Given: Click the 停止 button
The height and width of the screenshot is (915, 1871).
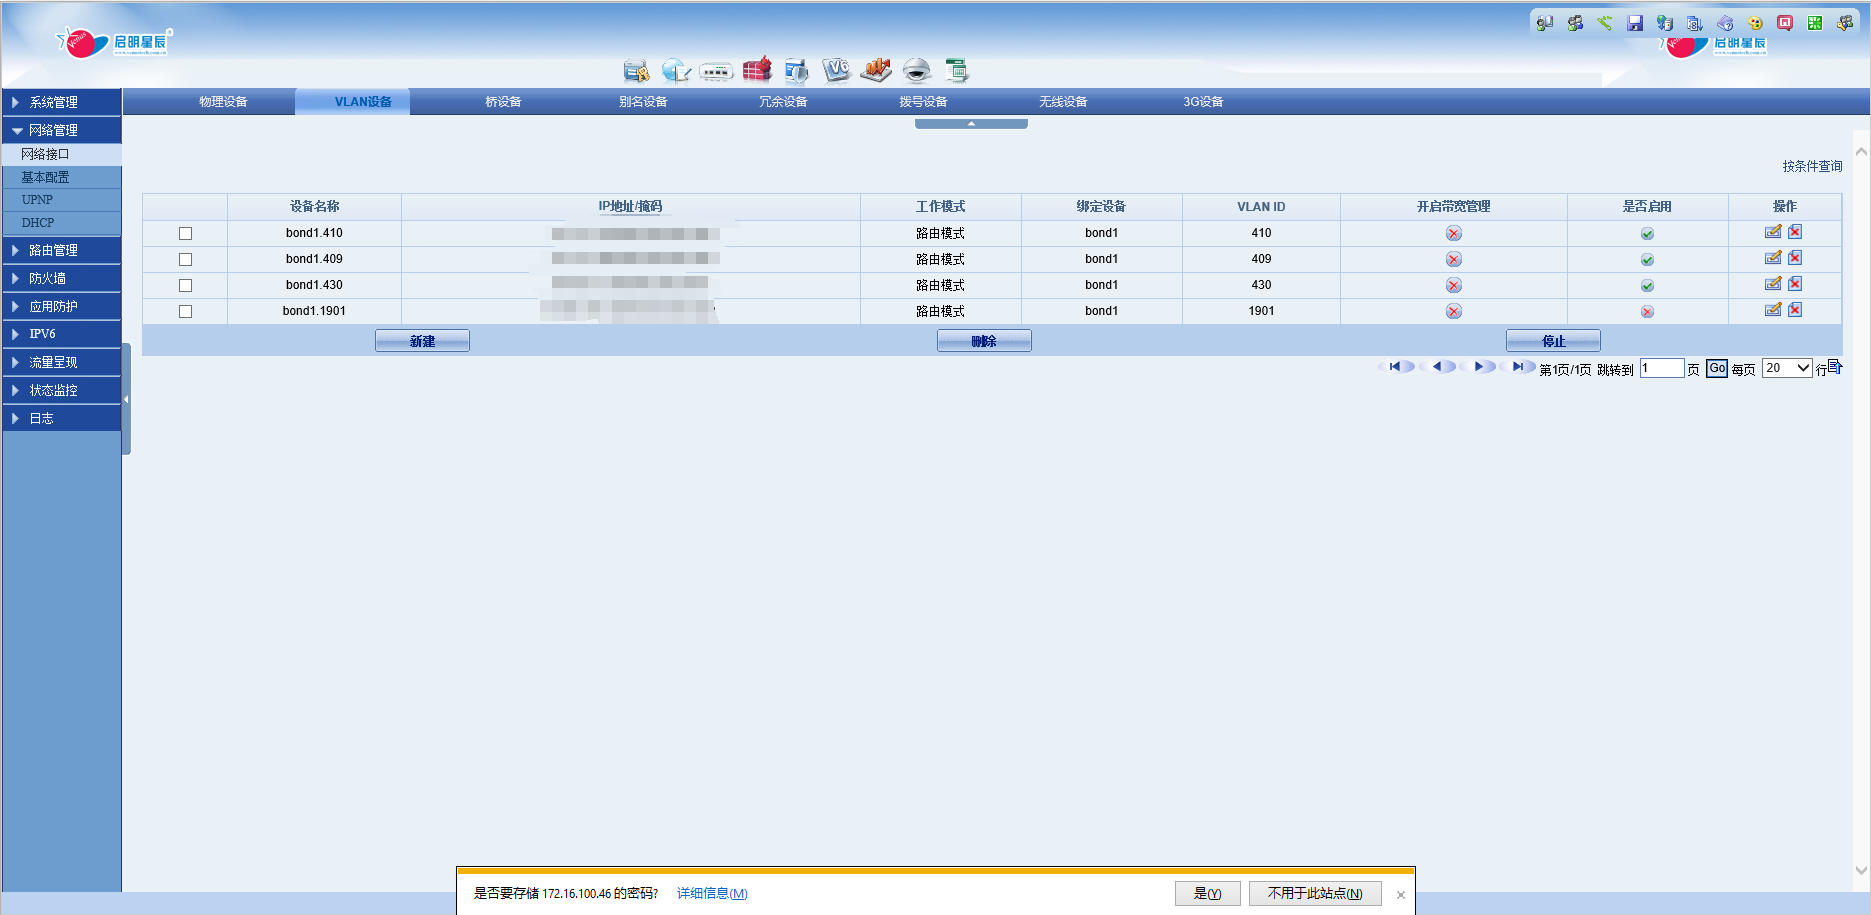Looking at the screenshot, I should click(x=1553, y=341).
